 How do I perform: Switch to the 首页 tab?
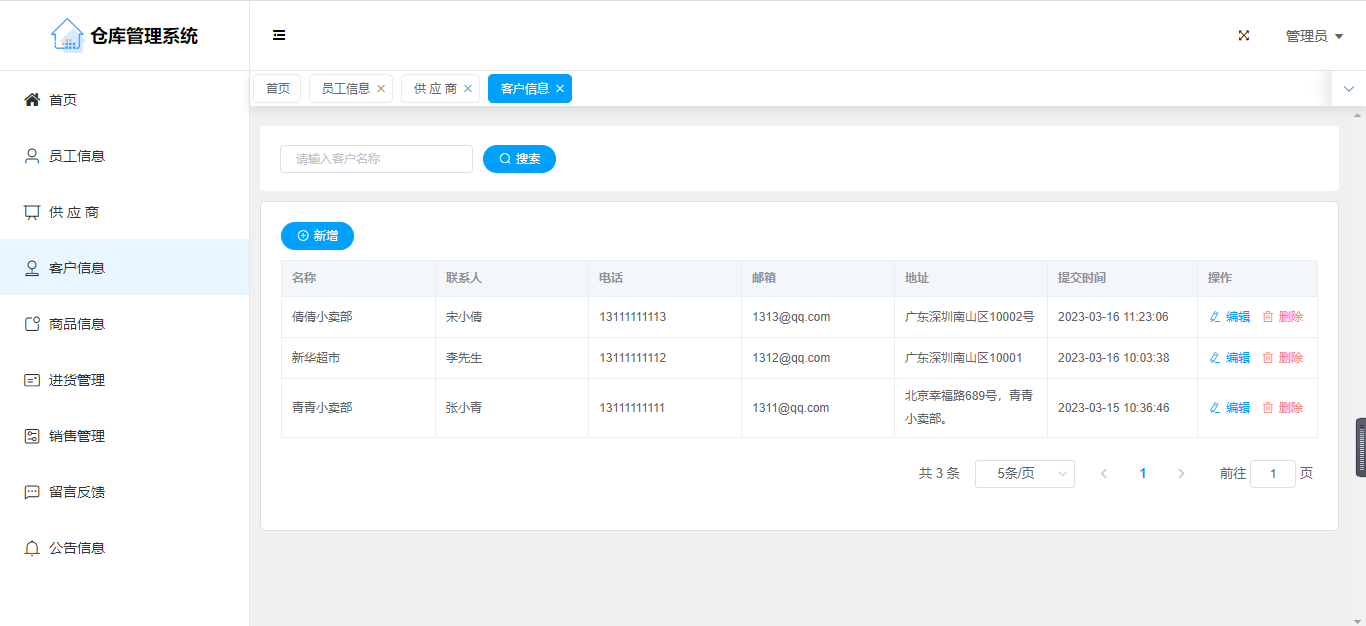pos(277,89)
